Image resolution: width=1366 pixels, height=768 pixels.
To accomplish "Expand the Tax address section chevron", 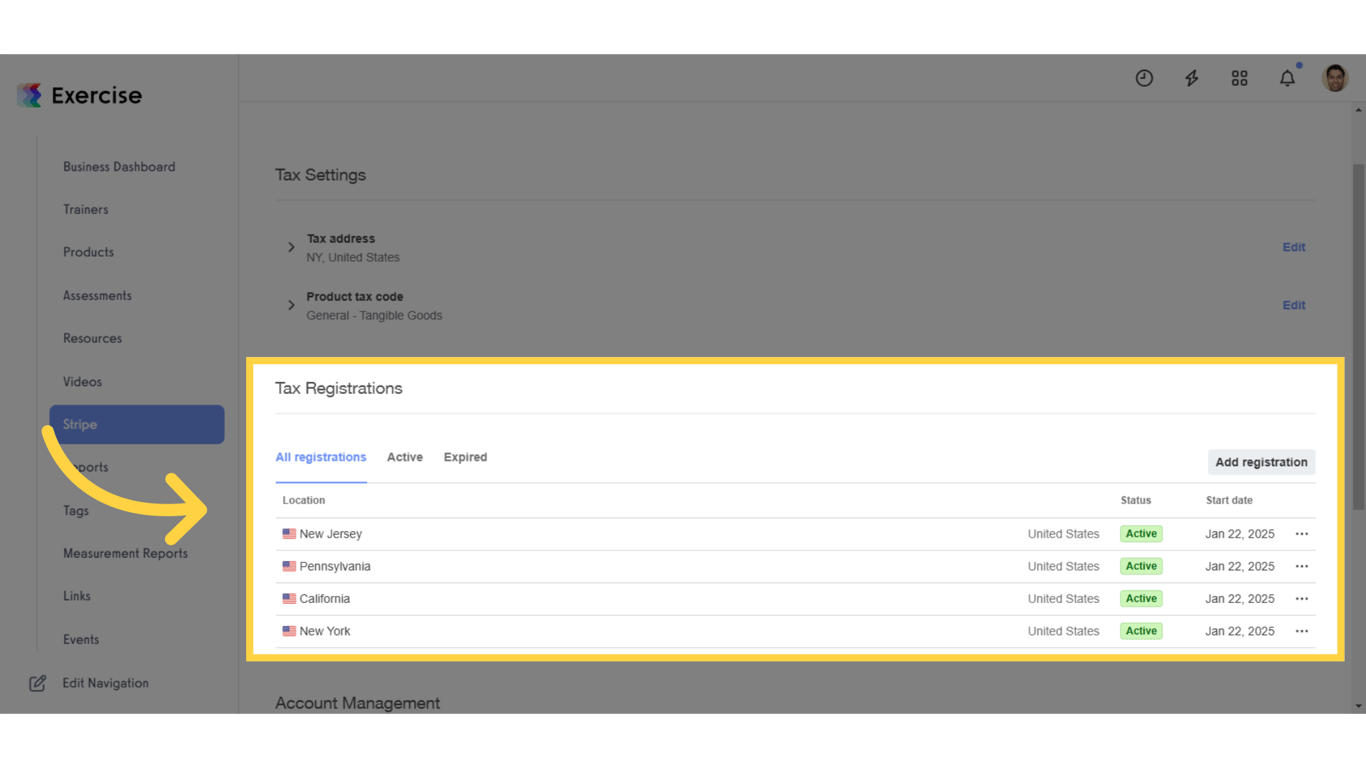I will click(x=290, y=247).
